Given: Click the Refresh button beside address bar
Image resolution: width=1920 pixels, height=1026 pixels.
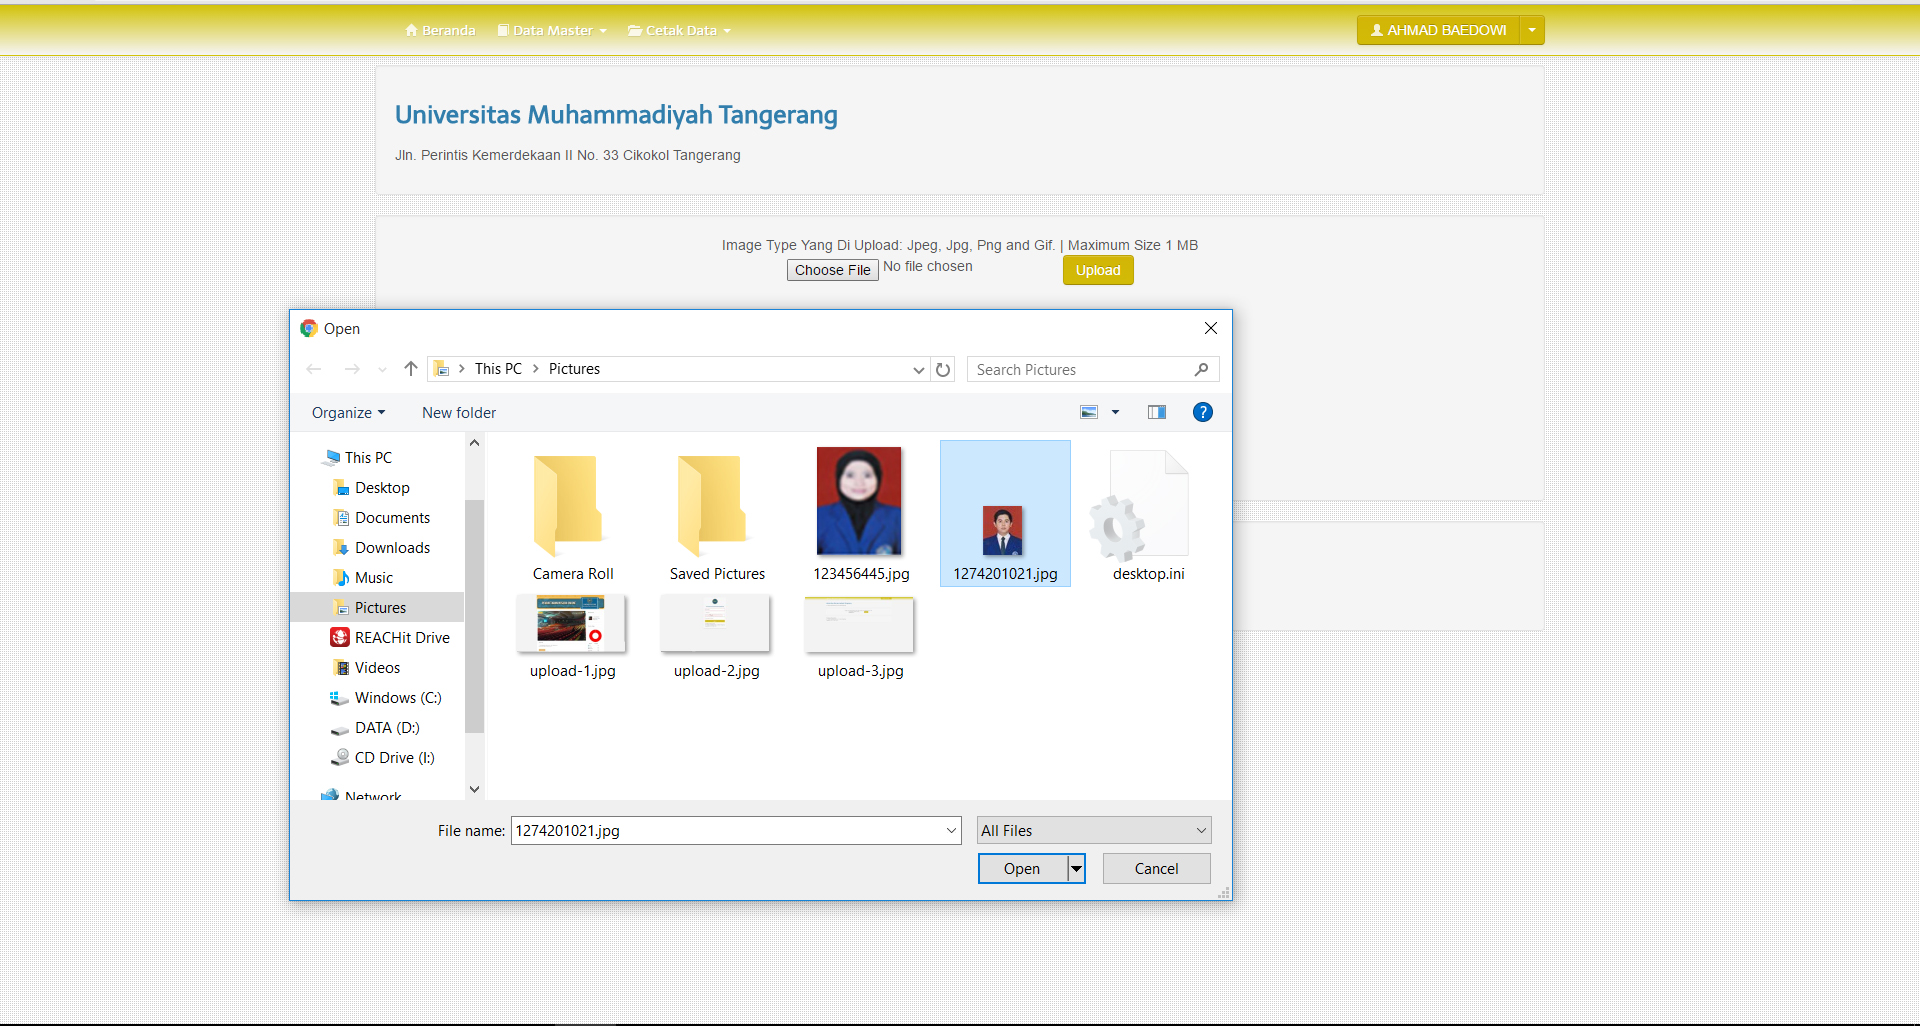Looking at the screenshot, I should 943,369.
